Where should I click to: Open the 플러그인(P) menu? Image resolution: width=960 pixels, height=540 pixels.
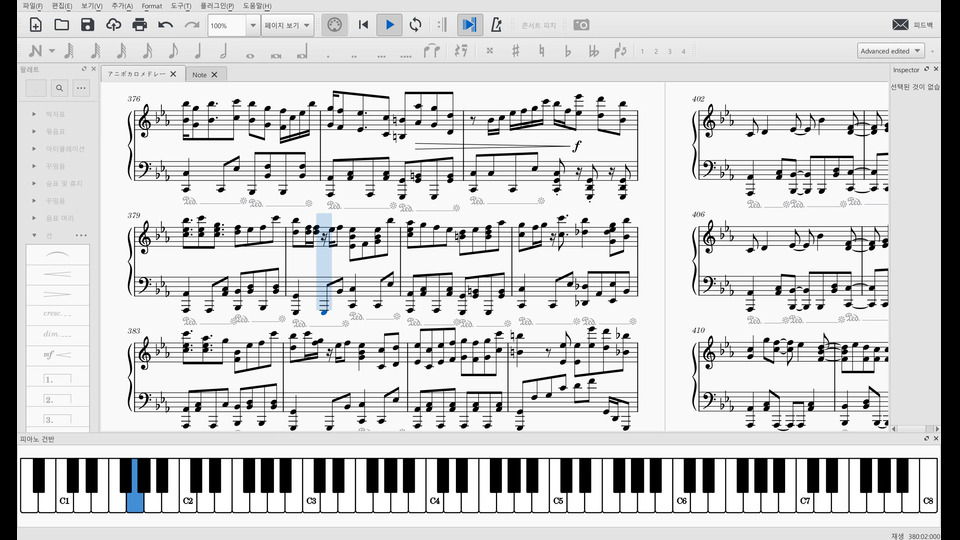(217, 6)
